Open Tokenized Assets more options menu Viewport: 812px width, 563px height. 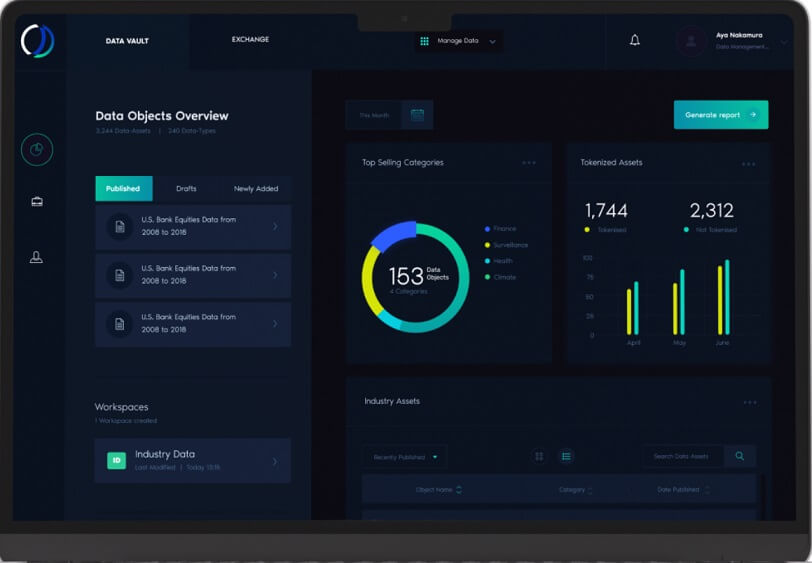[x=748, y=164]
